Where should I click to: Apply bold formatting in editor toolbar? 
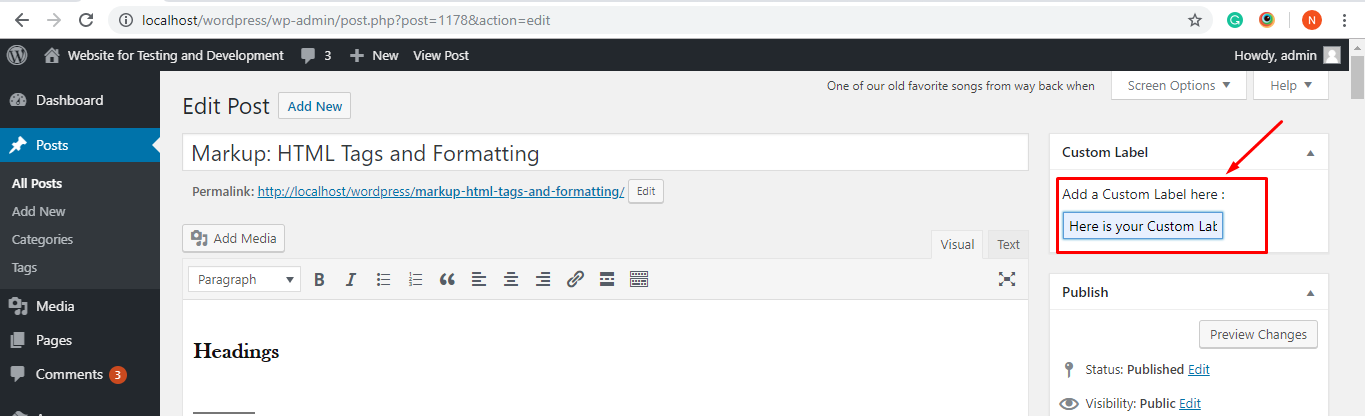tap(319, 280)
